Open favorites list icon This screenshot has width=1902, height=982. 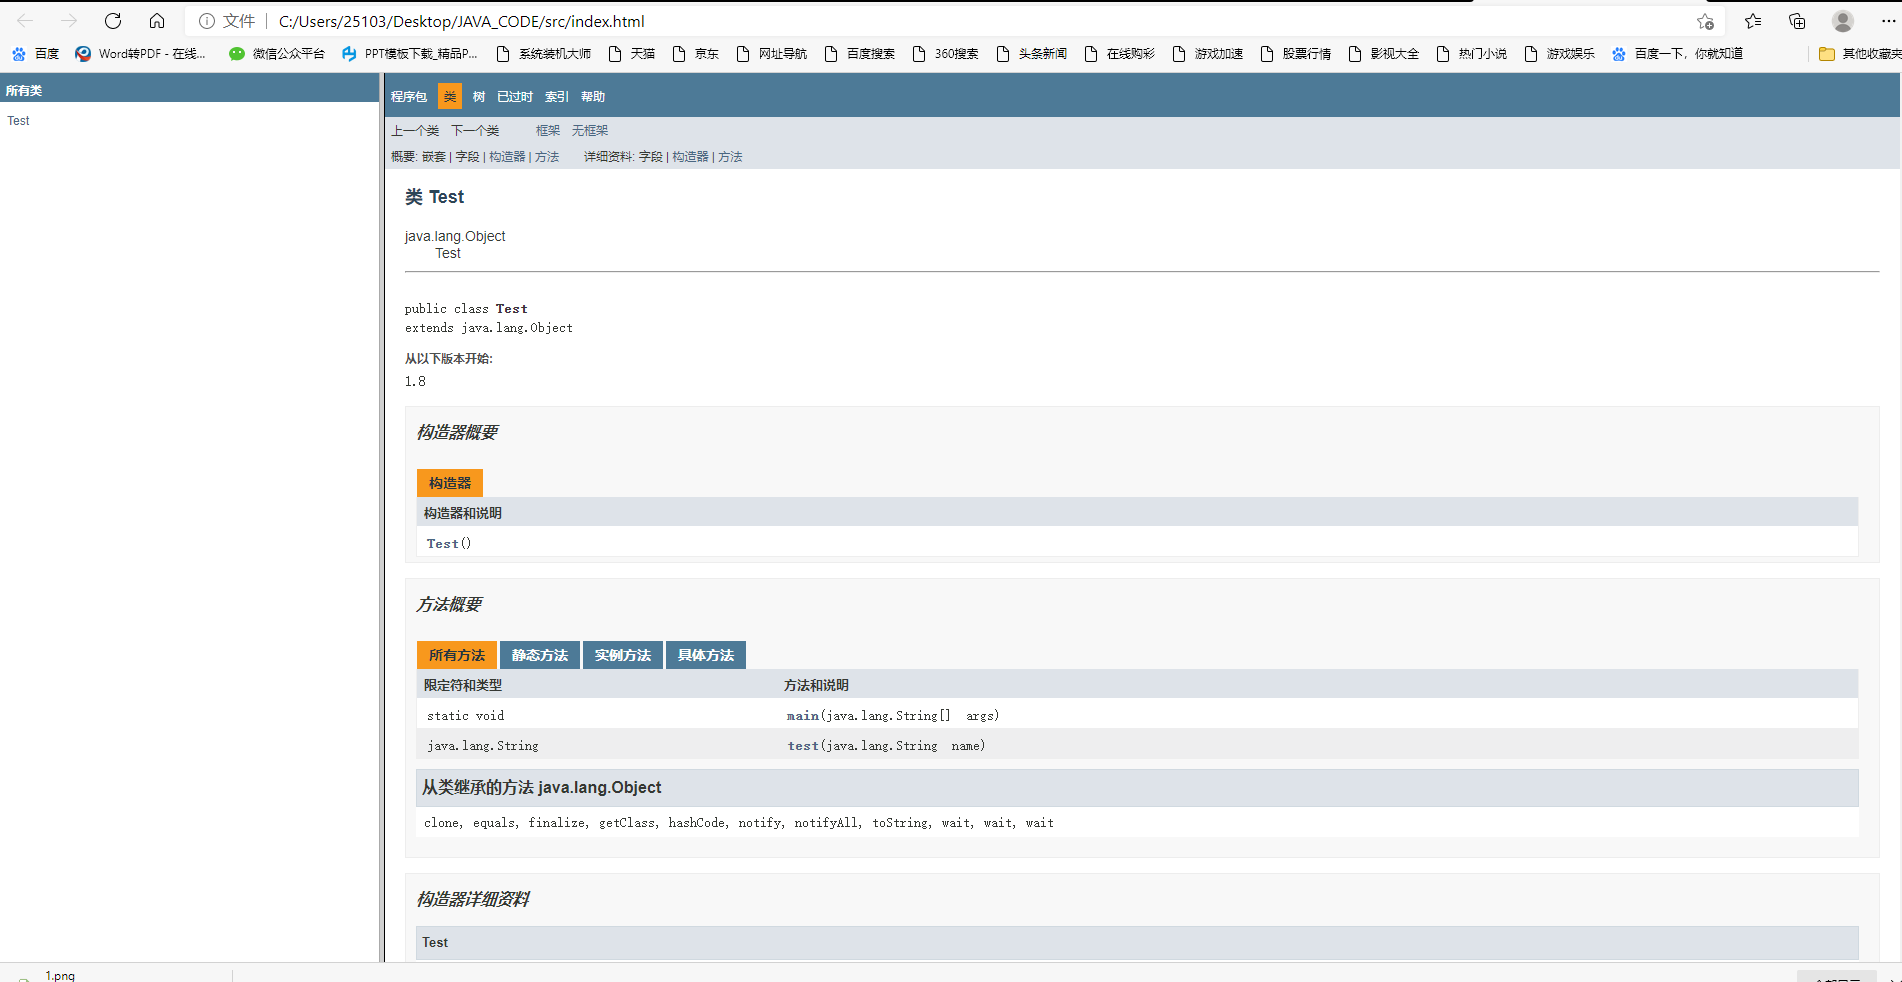(1753, 21)
